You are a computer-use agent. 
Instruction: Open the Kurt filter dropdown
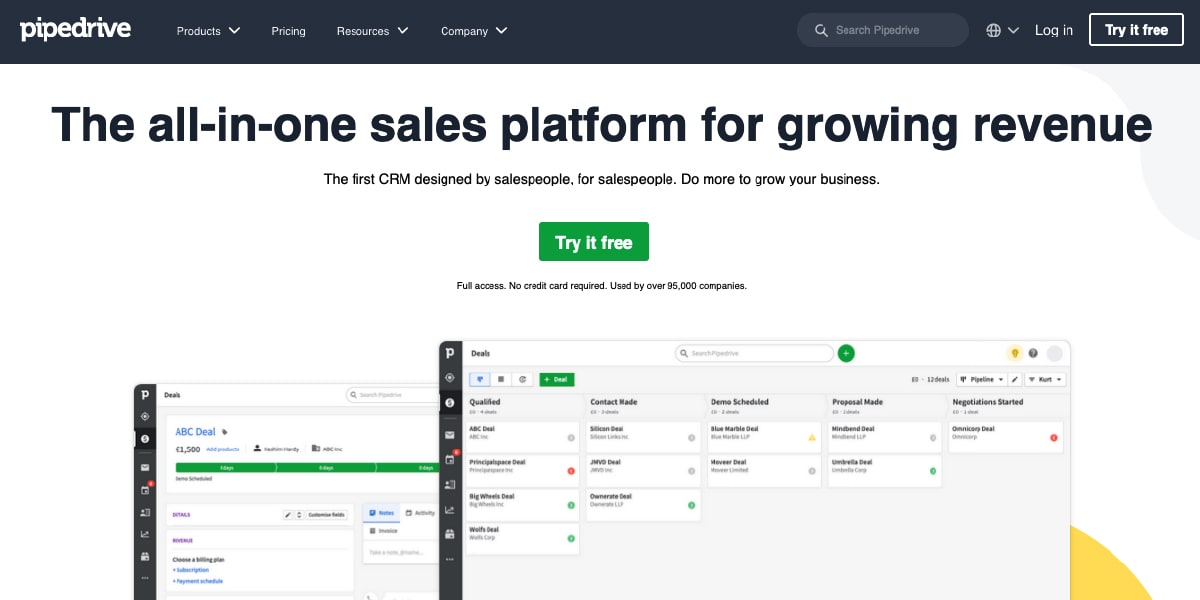coord(1046,379)
